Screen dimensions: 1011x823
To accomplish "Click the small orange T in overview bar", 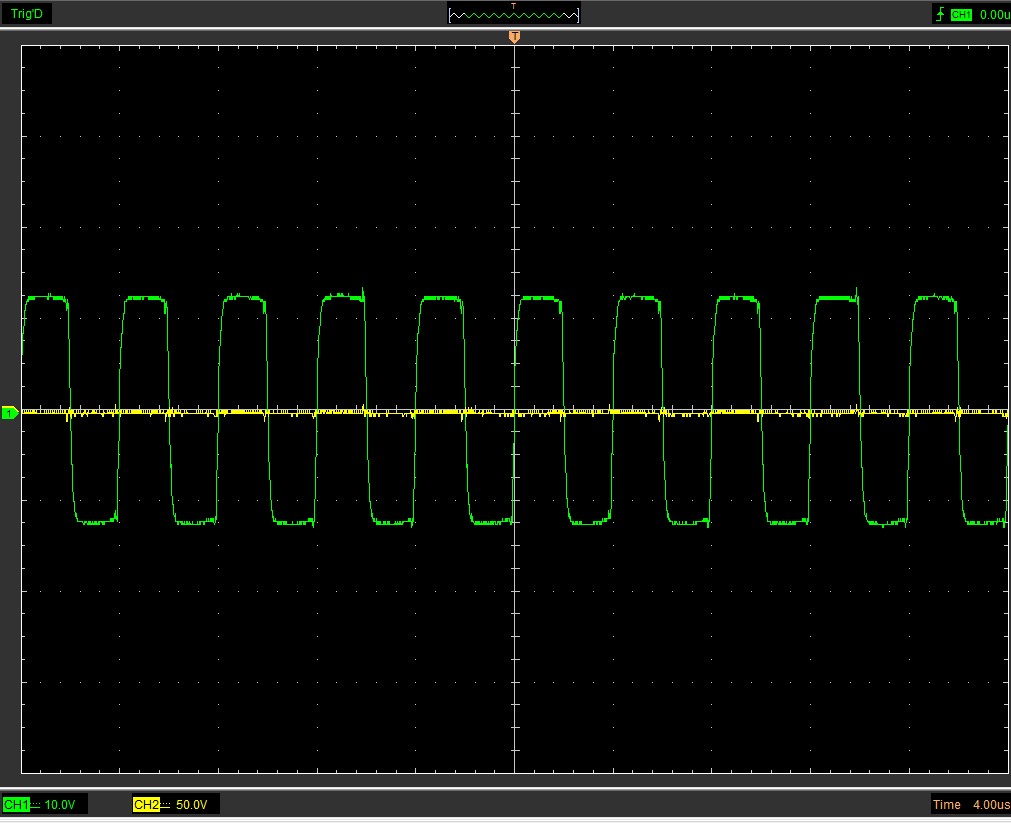I will 514,6.
